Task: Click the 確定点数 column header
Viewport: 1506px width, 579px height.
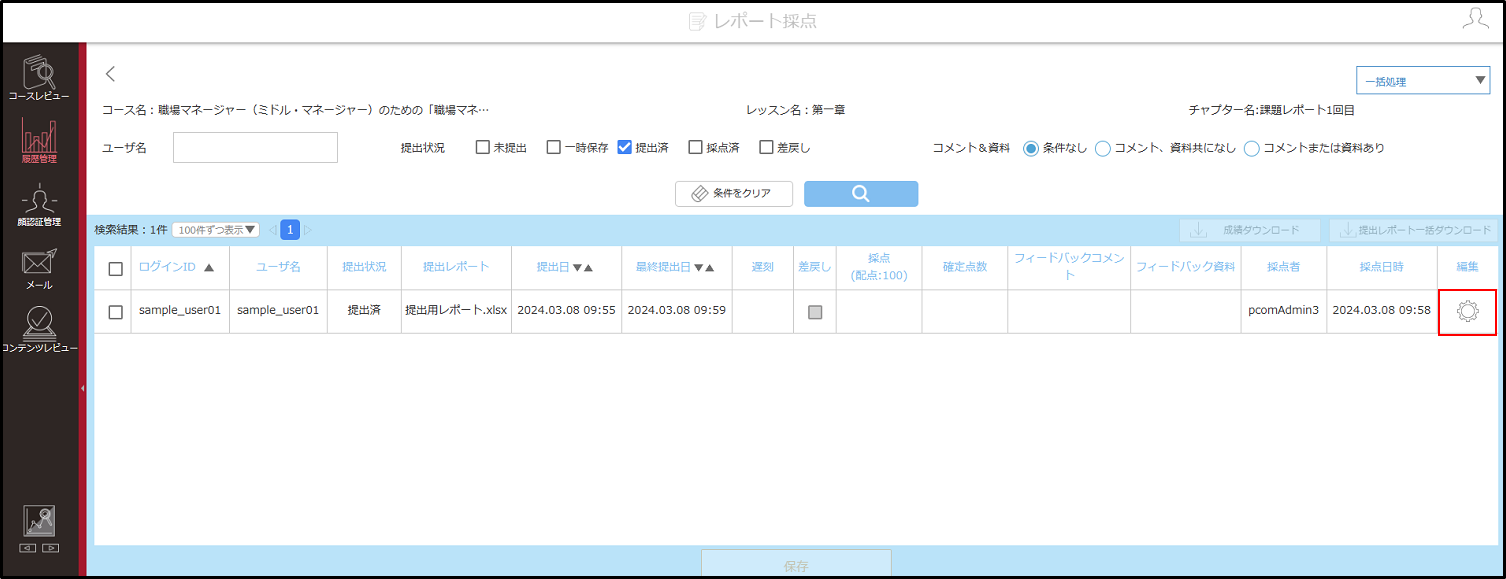Action: click(965, 267)
